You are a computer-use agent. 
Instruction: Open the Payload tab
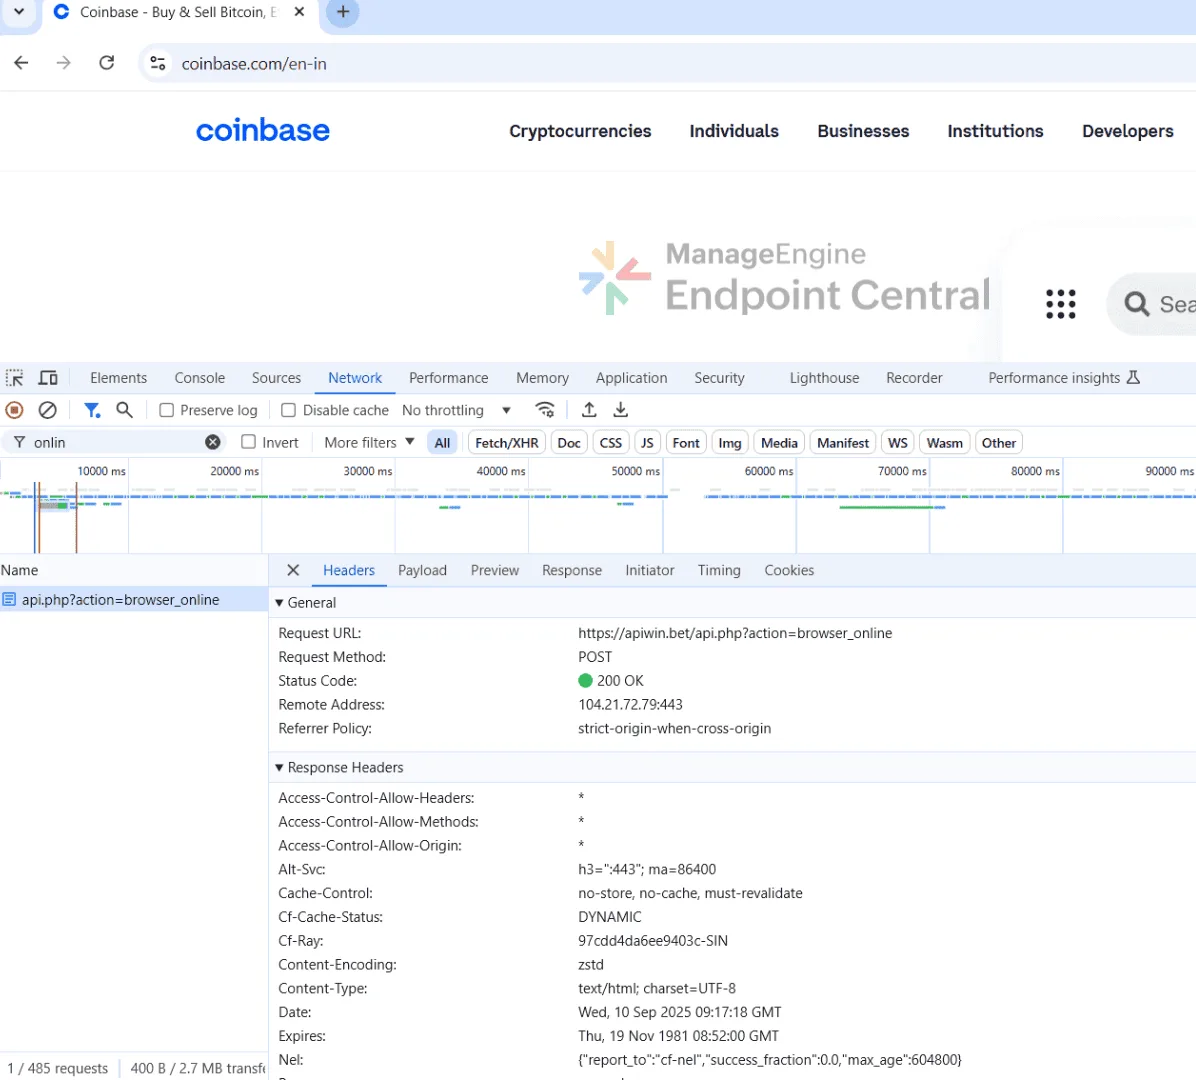[x=422, y=571]
